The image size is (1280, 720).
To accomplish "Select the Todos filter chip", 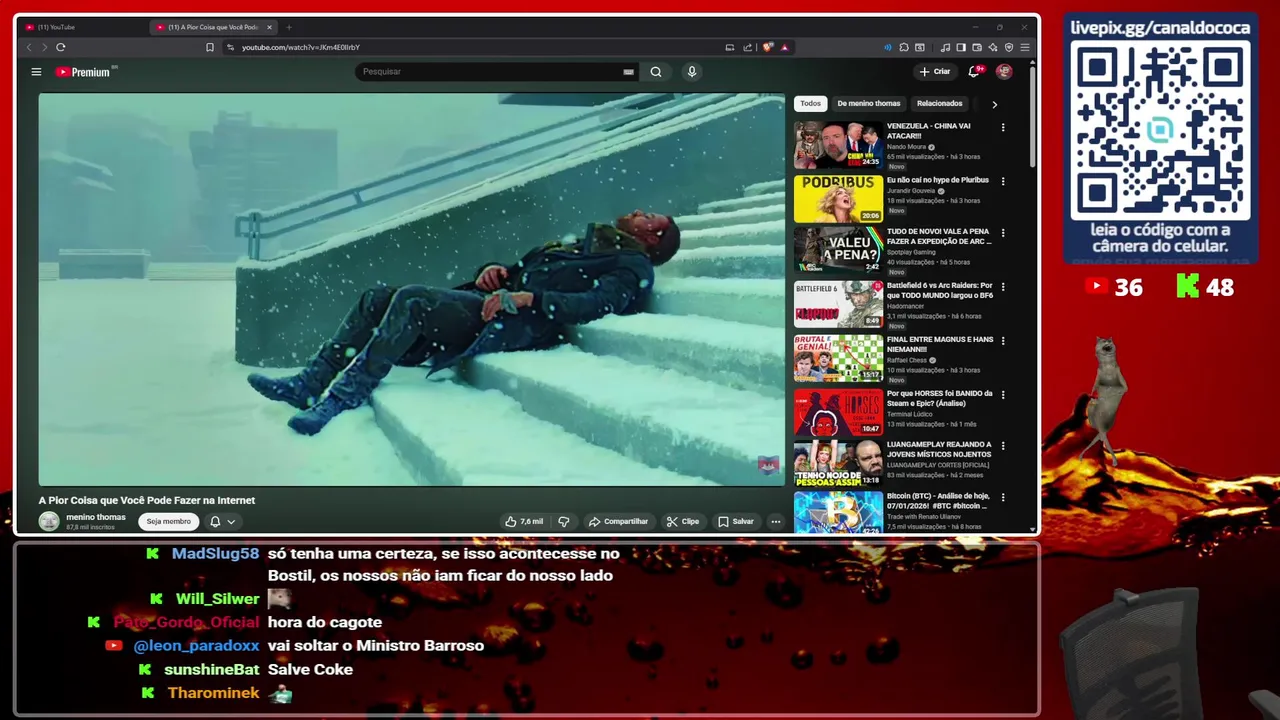I will click(x=810, y=103).
